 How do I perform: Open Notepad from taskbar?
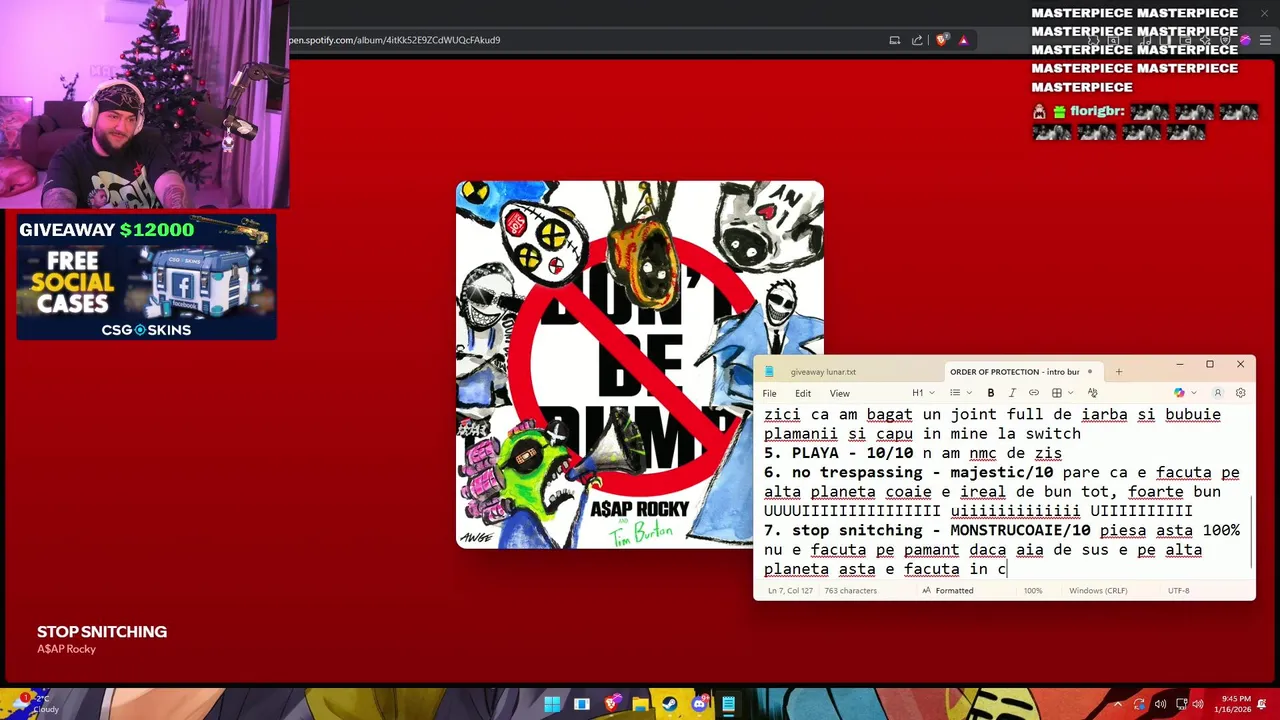(729, 704)
